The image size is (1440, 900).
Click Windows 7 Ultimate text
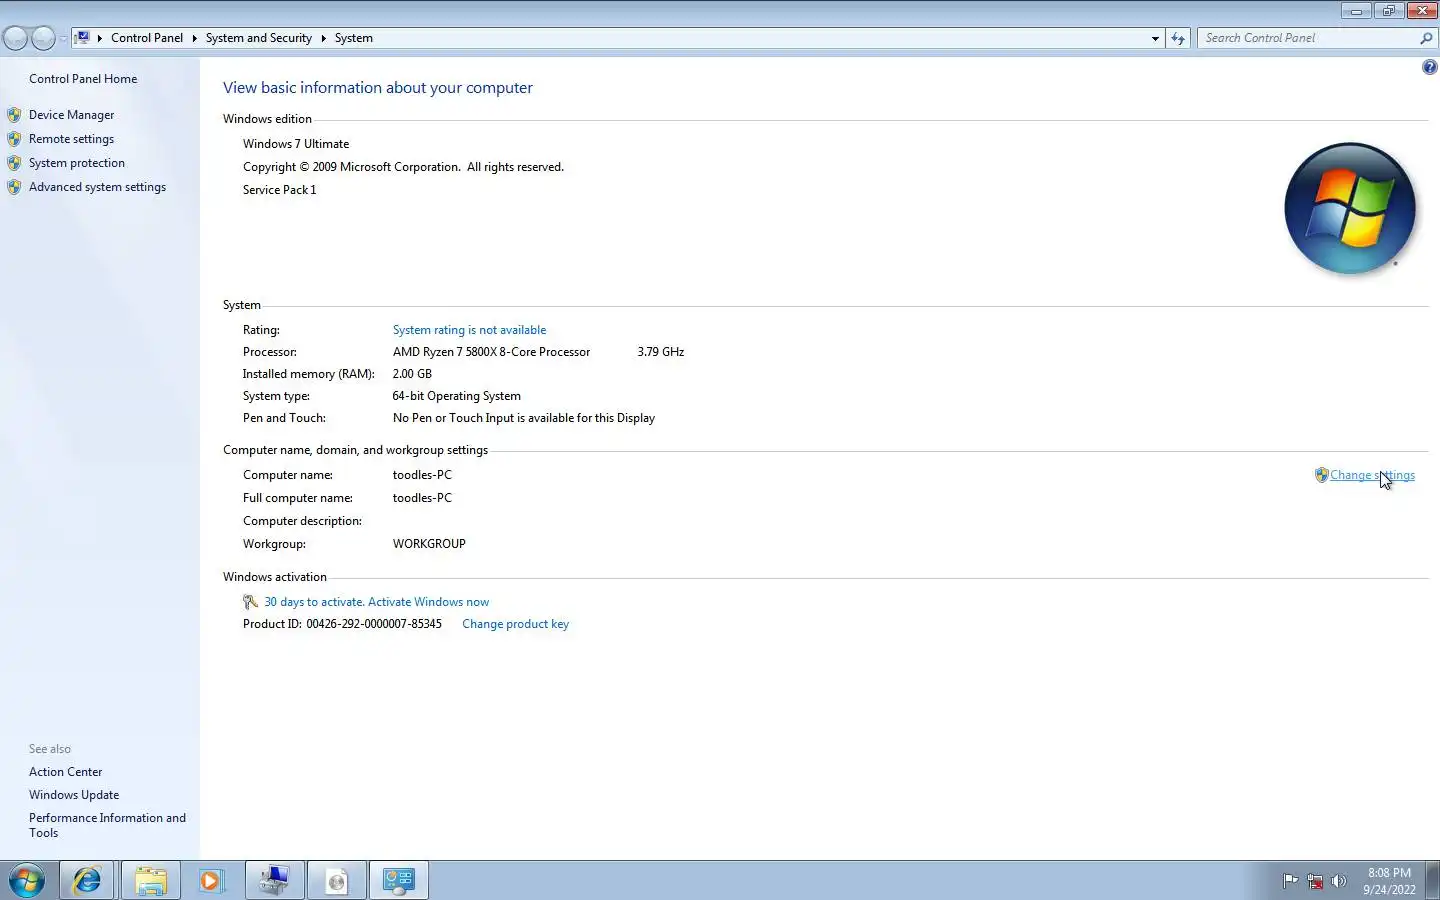(296, 144)
